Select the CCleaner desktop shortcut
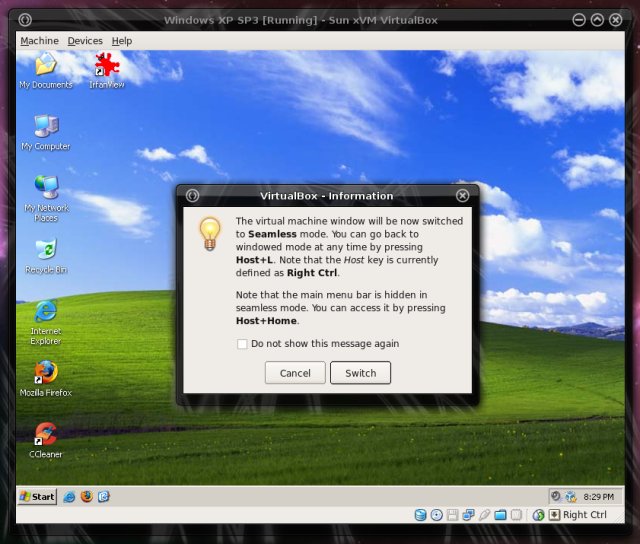Image resolution: width=640 pixels, height=544 pixels. tap(45, 435)
